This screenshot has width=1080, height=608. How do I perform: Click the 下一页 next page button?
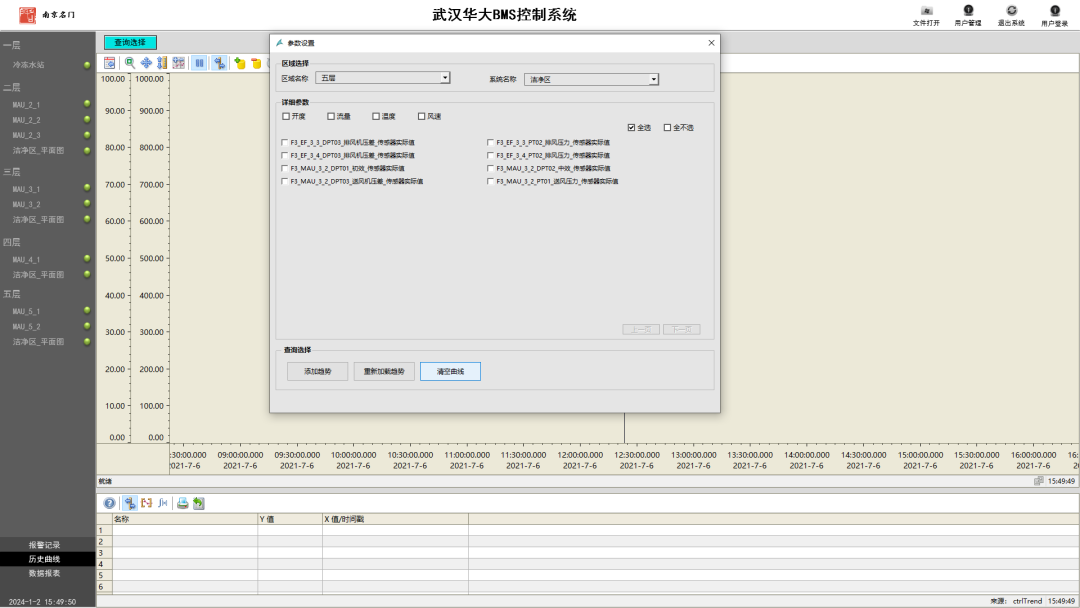click(x=682, y=330)
